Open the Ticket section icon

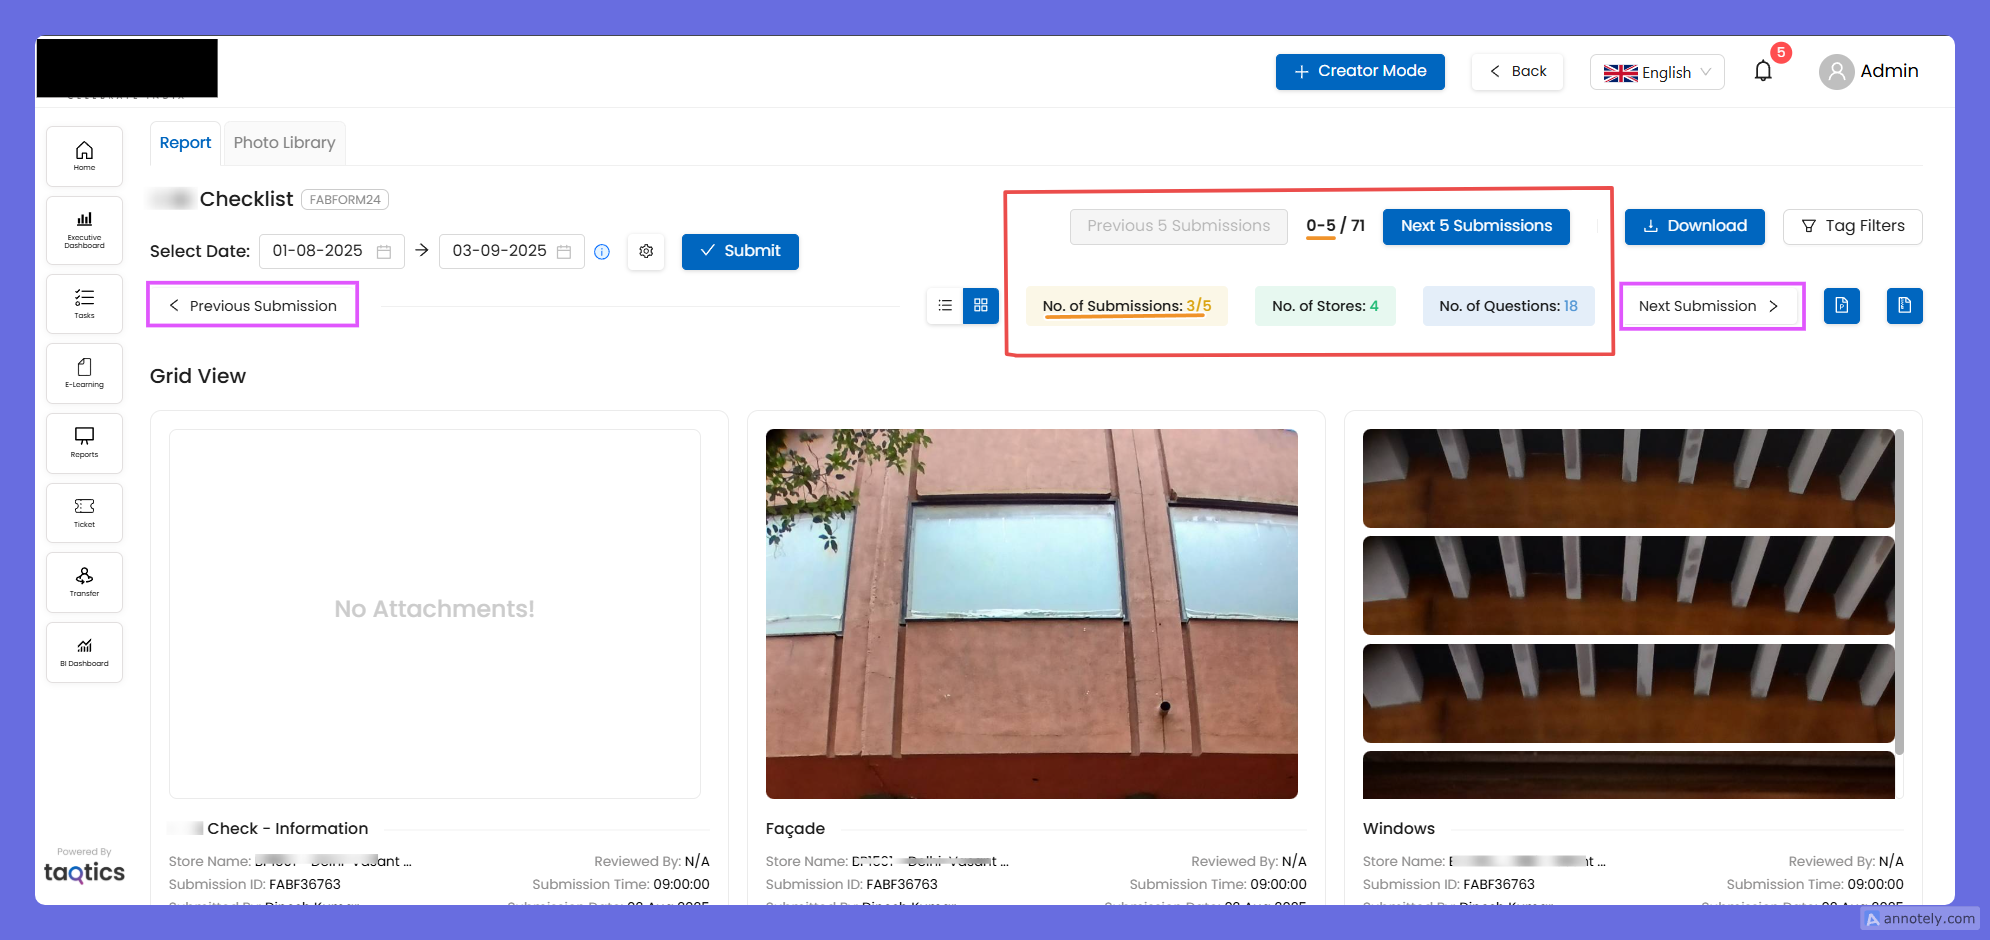[x=84, y=512]
